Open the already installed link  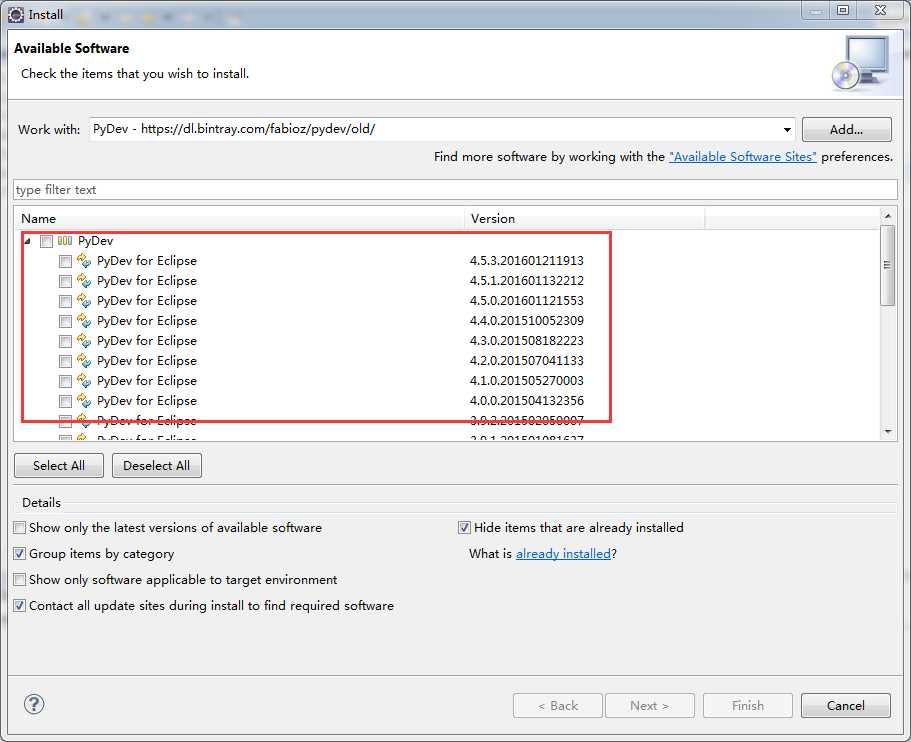pos(563,554)
